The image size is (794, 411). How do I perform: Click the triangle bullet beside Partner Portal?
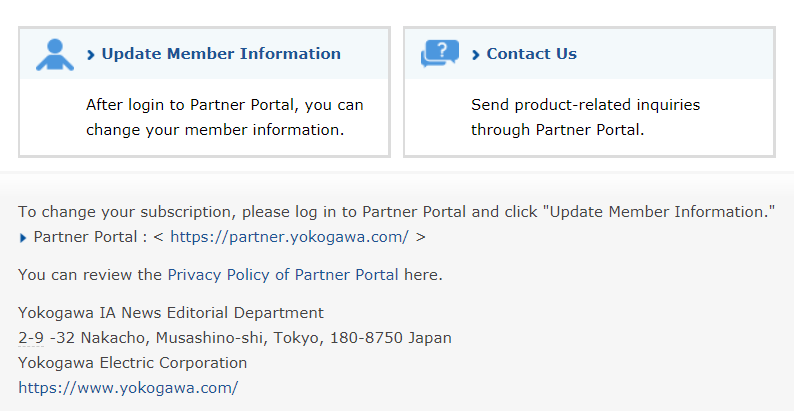(x=23, y=238)
